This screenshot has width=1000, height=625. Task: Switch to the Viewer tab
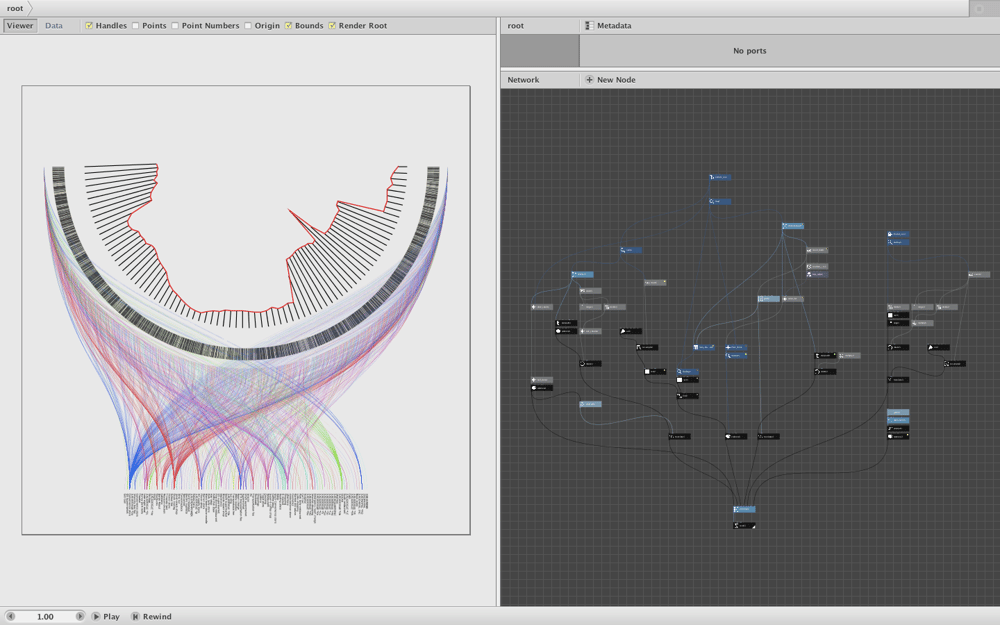pyautogui.click(x=20, y=26)
